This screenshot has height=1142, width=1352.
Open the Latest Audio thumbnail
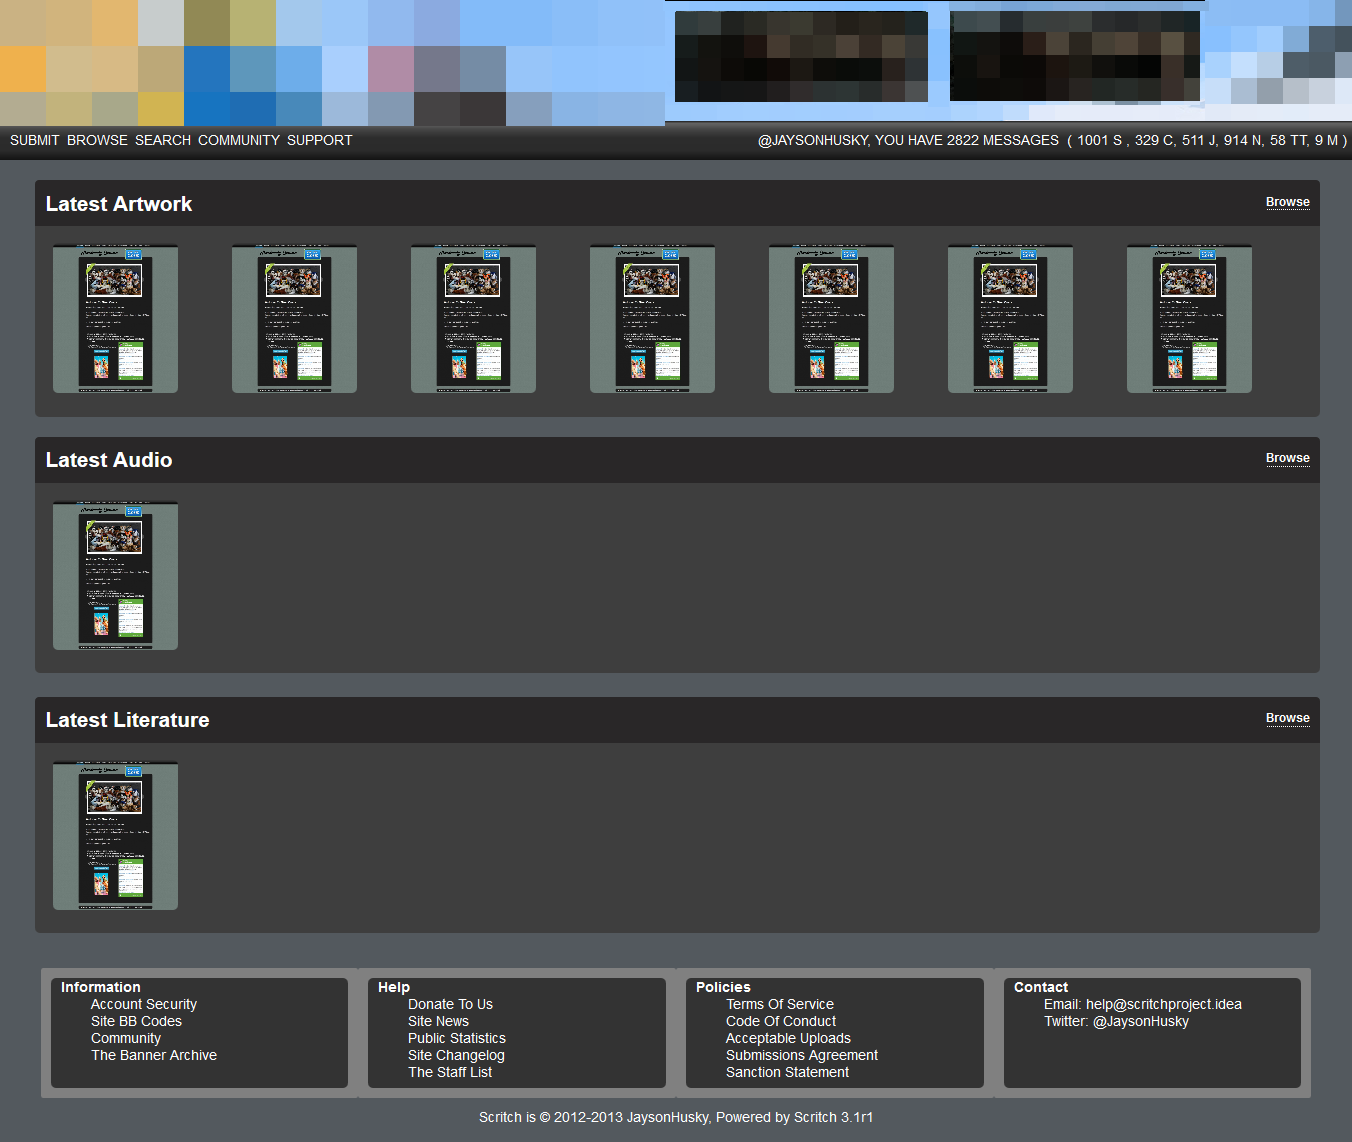(115, 576)
